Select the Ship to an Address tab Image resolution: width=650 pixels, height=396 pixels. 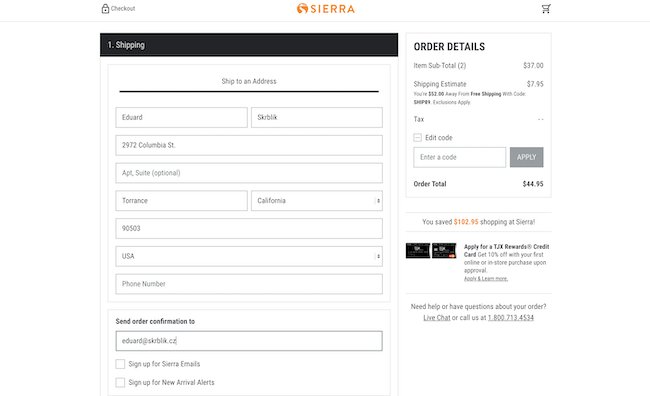pyautogui.click(x=249, y=81)
